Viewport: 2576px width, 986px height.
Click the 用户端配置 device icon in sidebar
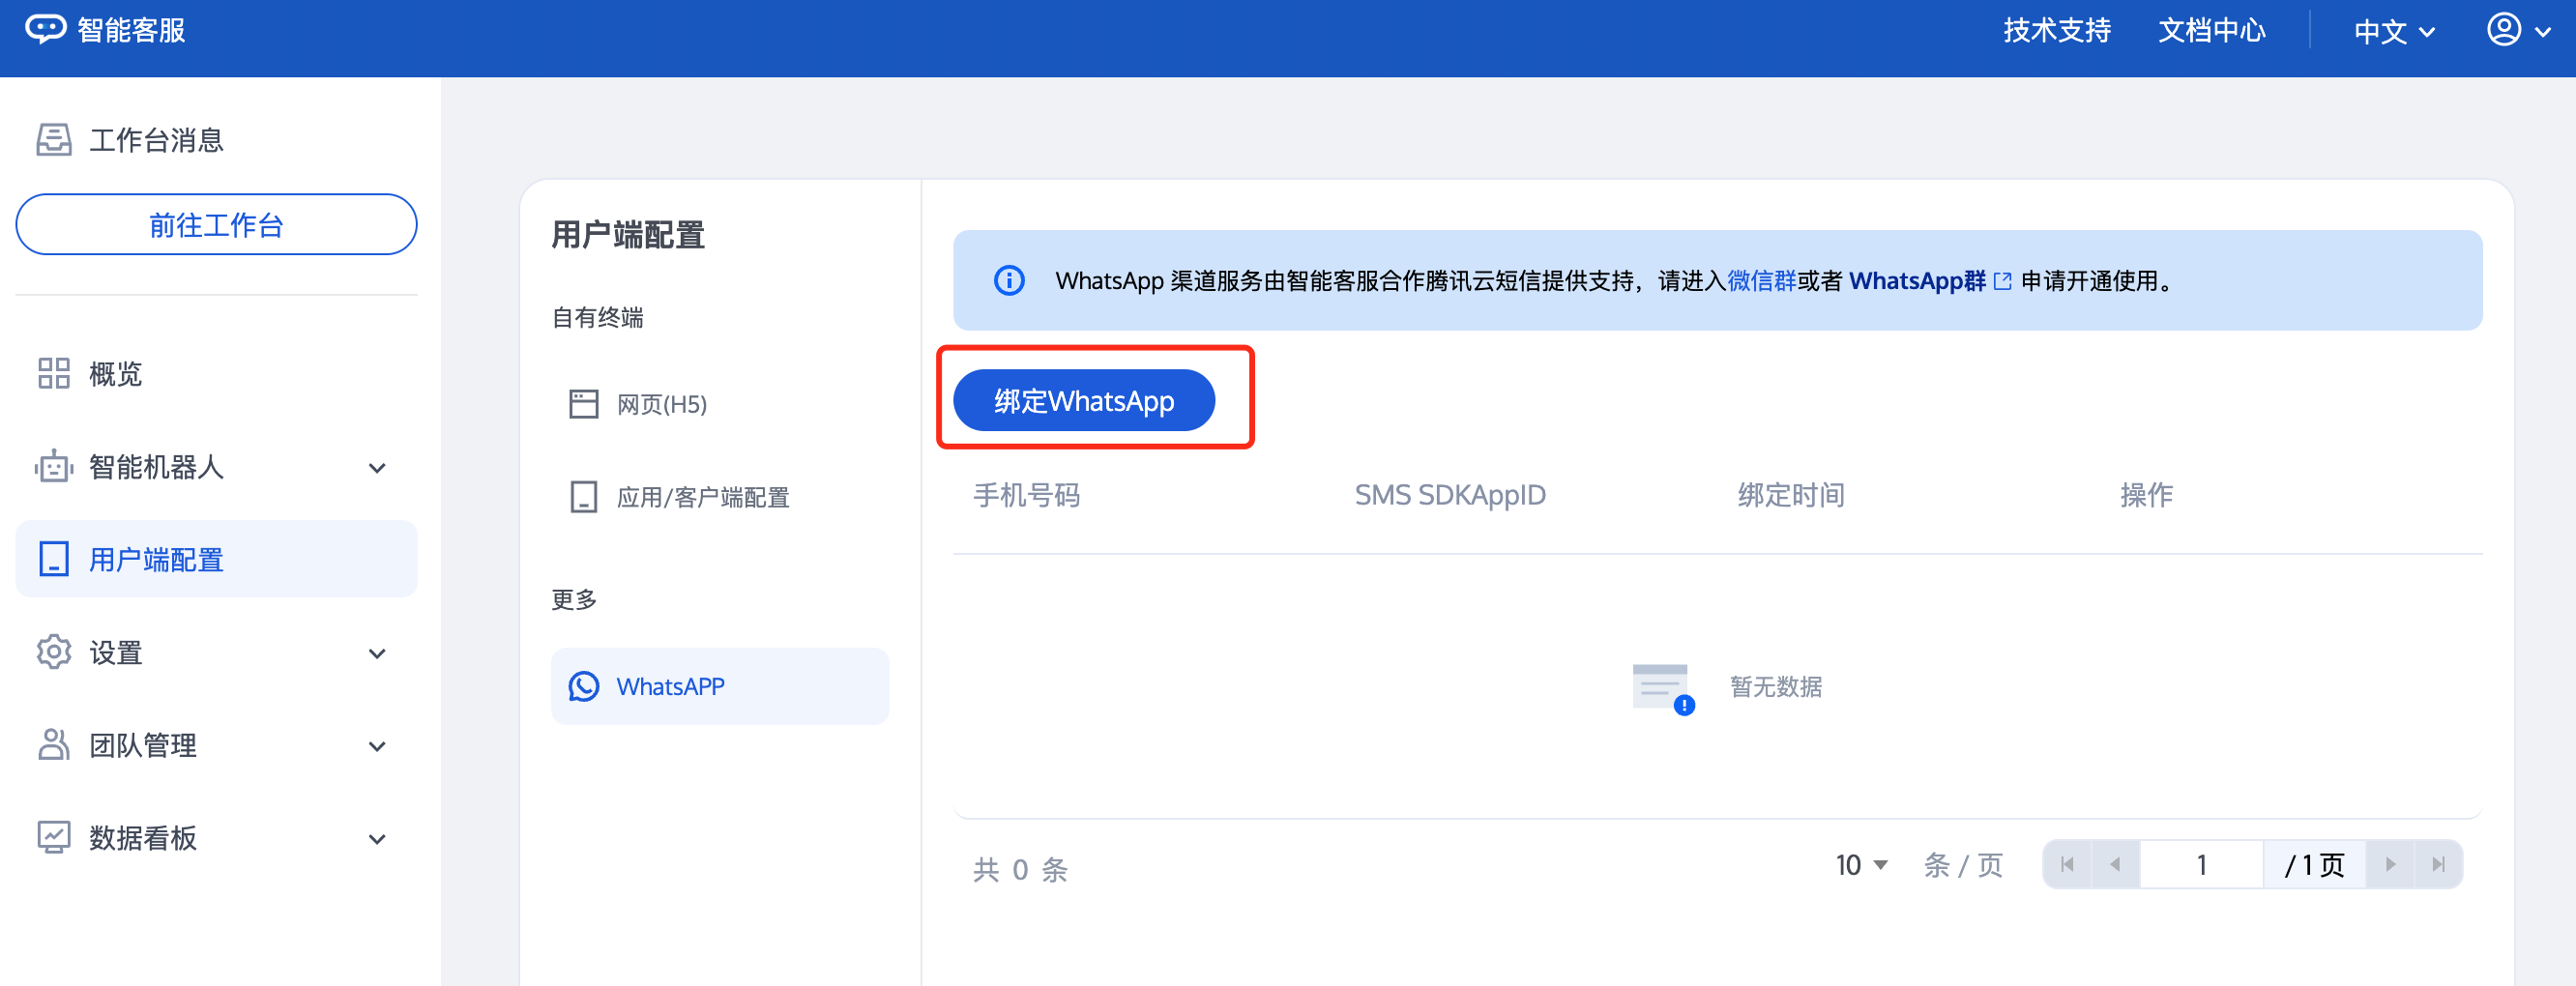point(54,559)
